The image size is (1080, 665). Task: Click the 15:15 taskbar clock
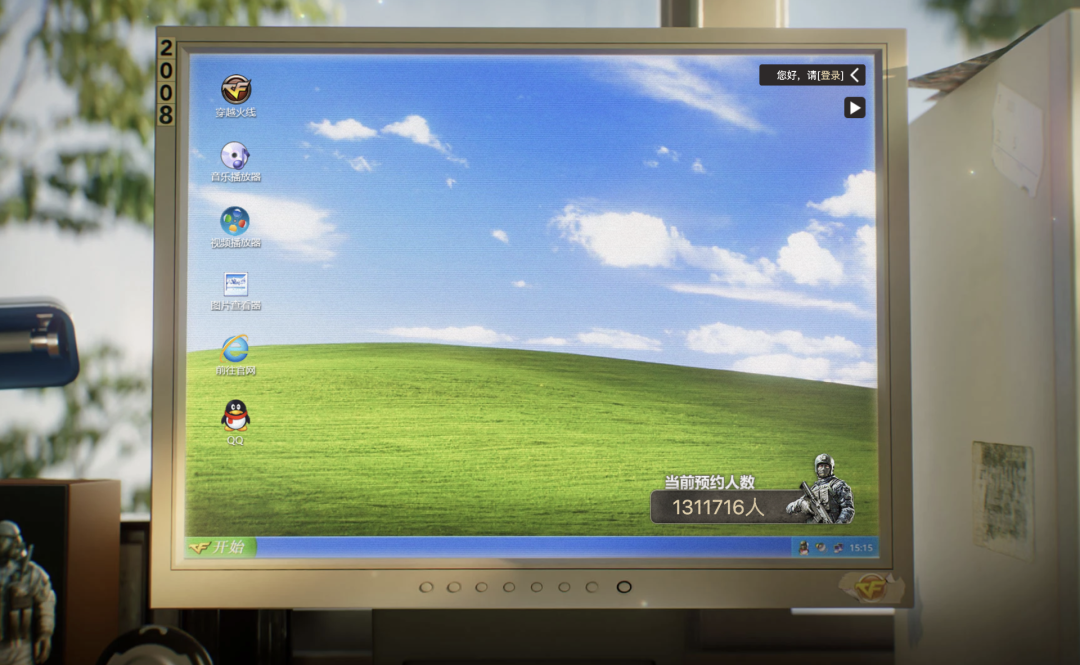861,548
